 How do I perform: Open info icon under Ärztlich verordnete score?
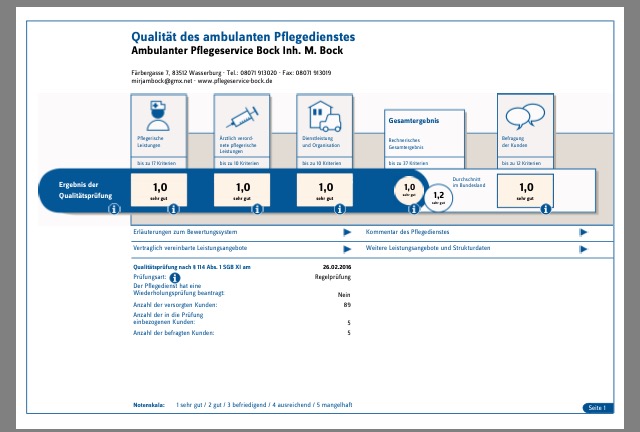(257, 209)
